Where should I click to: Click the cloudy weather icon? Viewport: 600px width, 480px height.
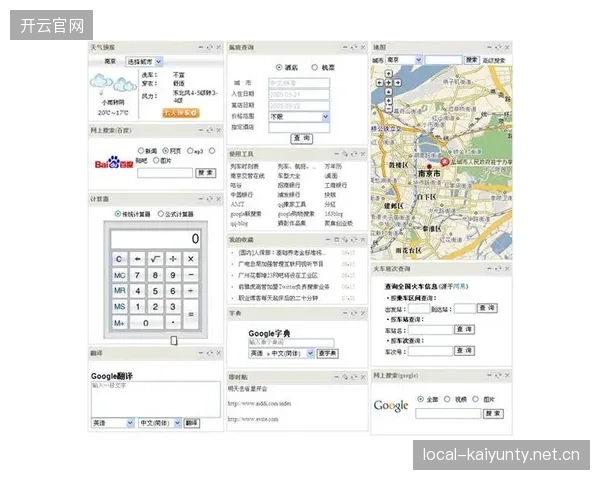pos(113,84)
